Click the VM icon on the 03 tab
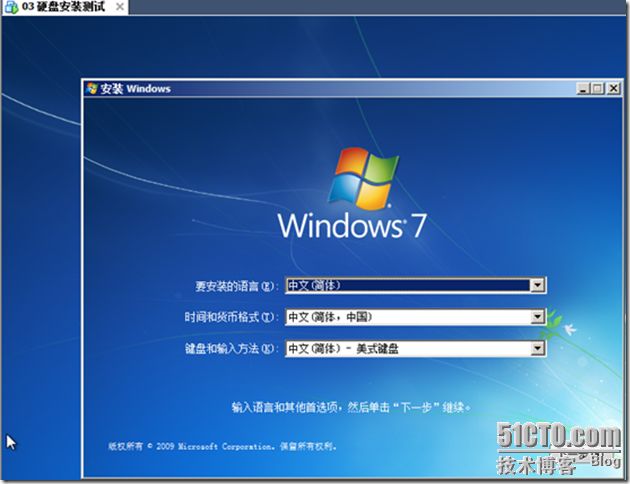 click(x=11, y=7)
